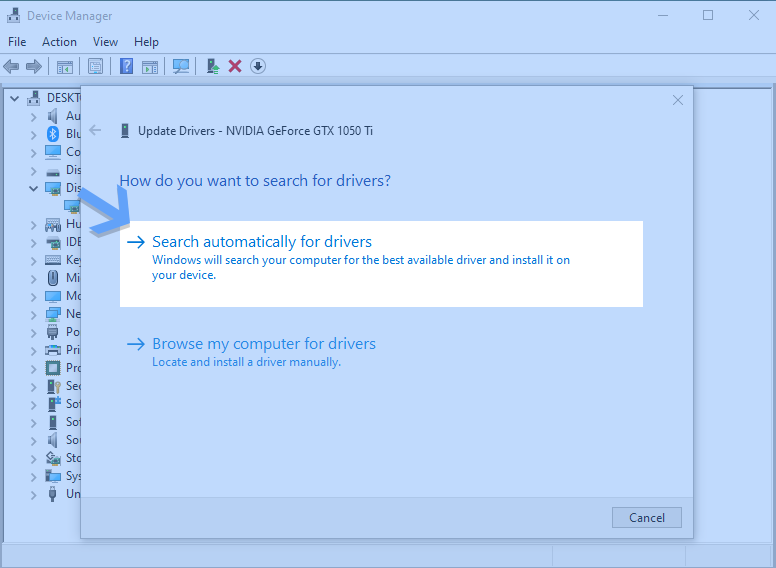This screenshot has width=776, height=568.
Task: Click the Human Interface Devices icon
Action: coord(53,225)
